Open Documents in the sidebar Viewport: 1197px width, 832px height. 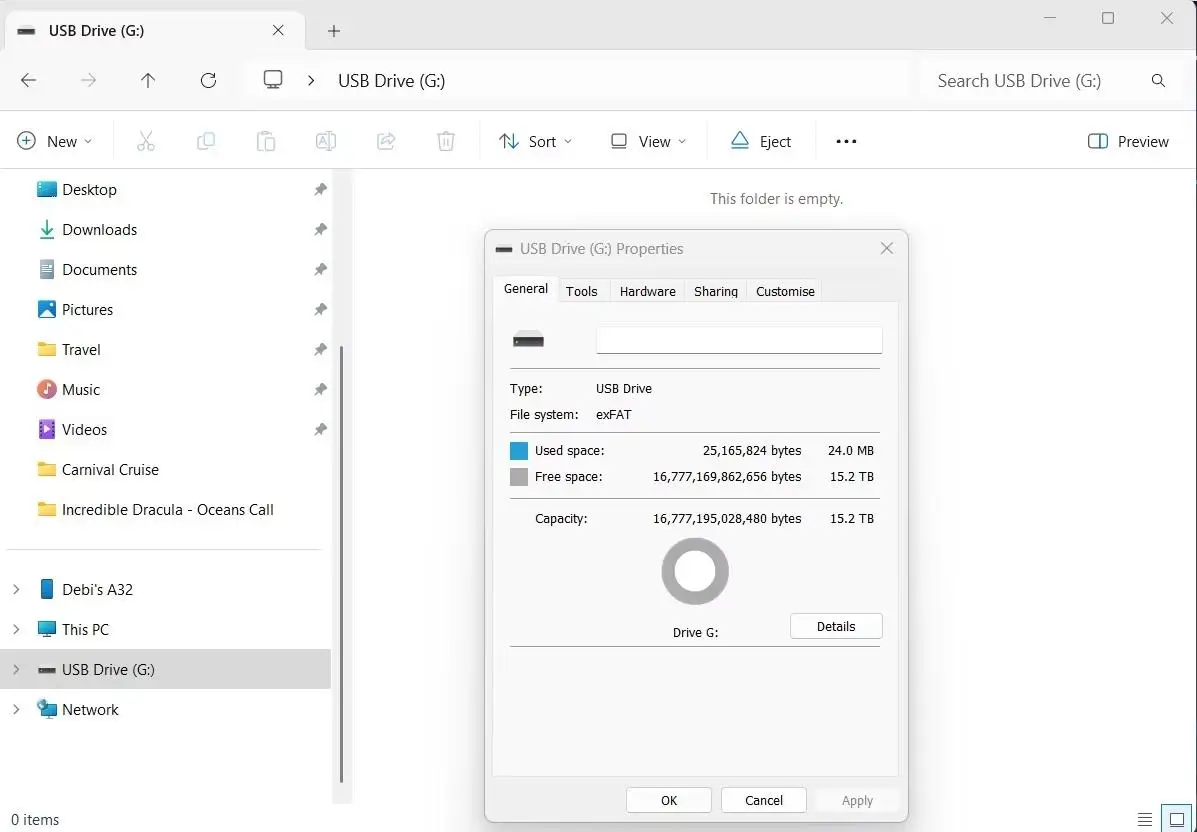click(87, 269)
